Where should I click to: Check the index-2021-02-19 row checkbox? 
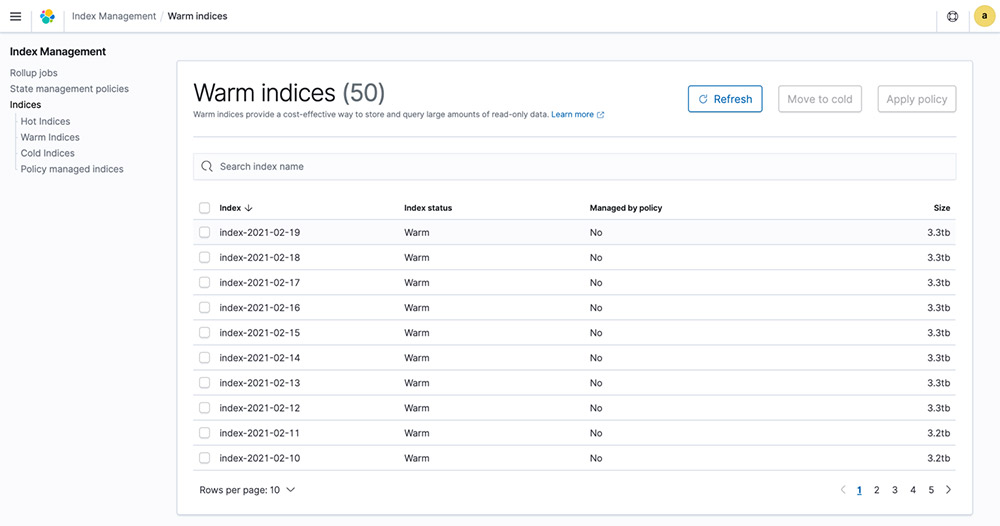[204, 232]
